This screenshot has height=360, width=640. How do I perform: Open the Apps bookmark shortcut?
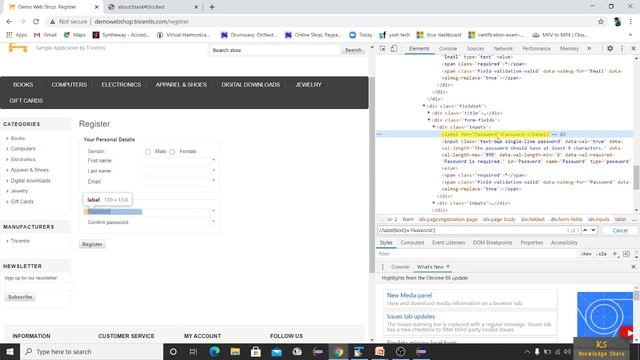pos(17,35)
